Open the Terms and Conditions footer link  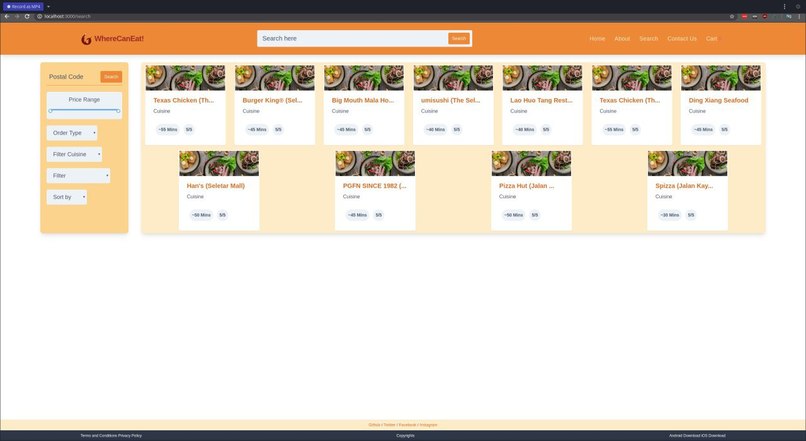click(x=98, y=436)
